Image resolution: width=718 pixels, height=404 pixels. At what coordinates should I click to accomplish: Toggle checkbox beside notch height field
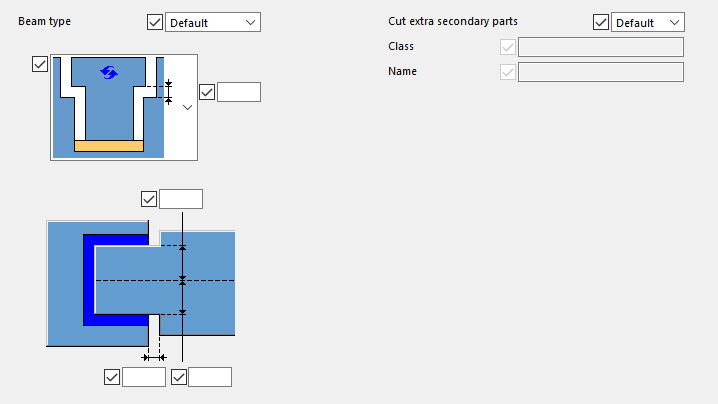coord(207,92)
